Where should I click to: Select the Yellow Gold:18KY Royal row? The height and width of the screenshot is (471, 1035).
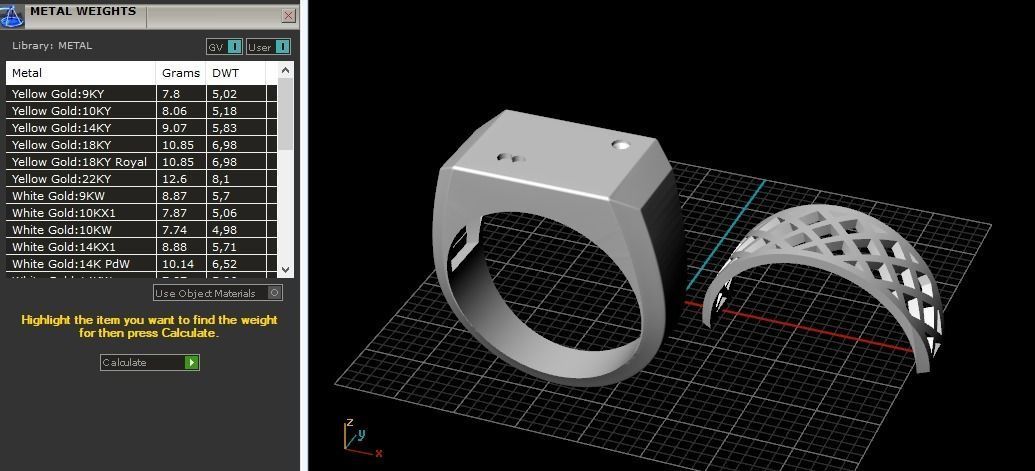(141, 162)
